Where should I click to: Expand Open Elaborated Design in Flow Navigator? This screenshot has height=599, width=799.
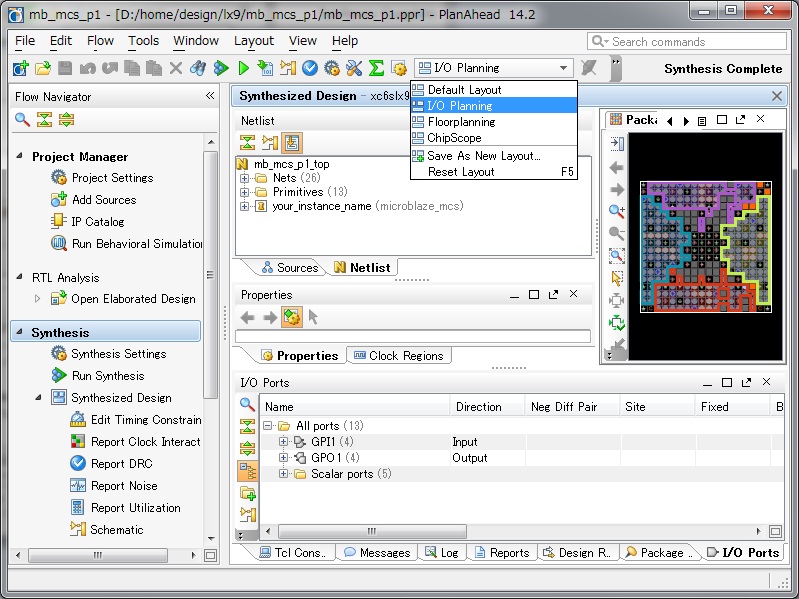(37, 298)
